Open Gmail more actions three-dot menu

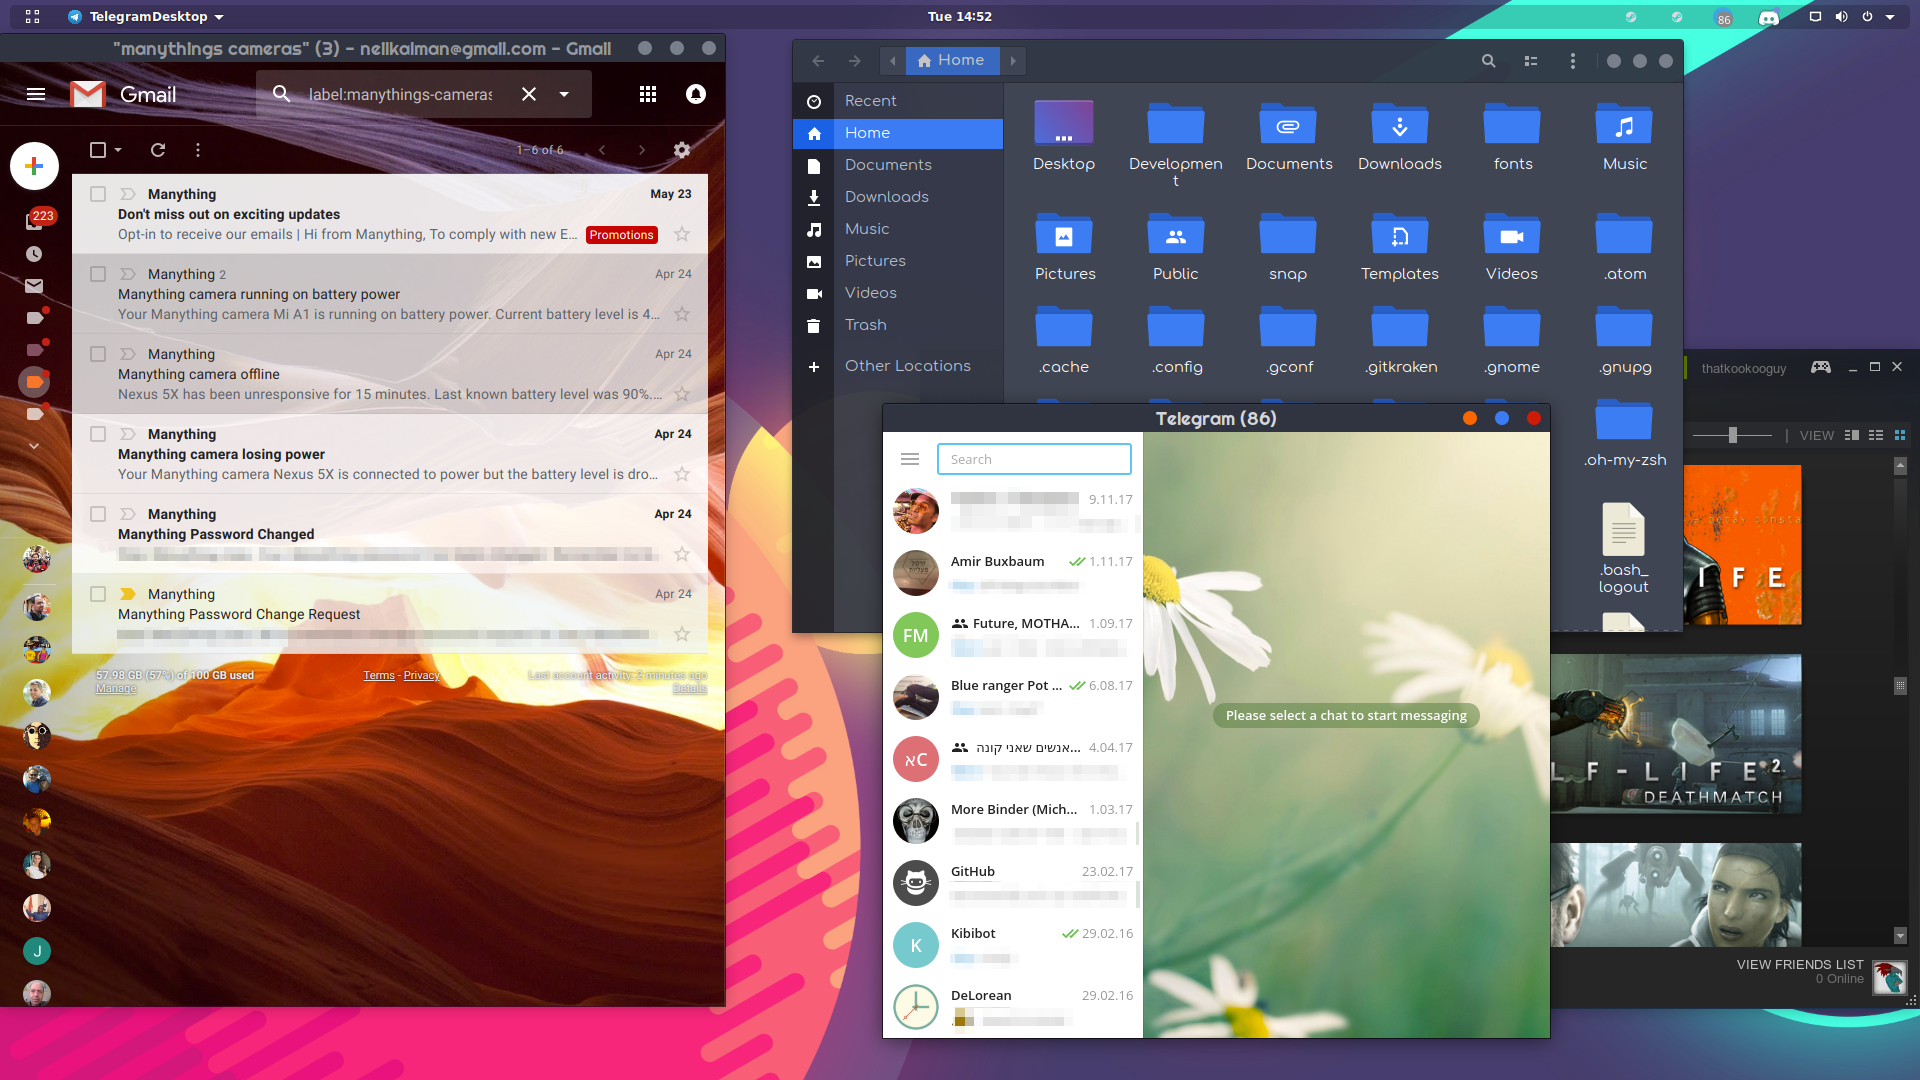[198, 150]
